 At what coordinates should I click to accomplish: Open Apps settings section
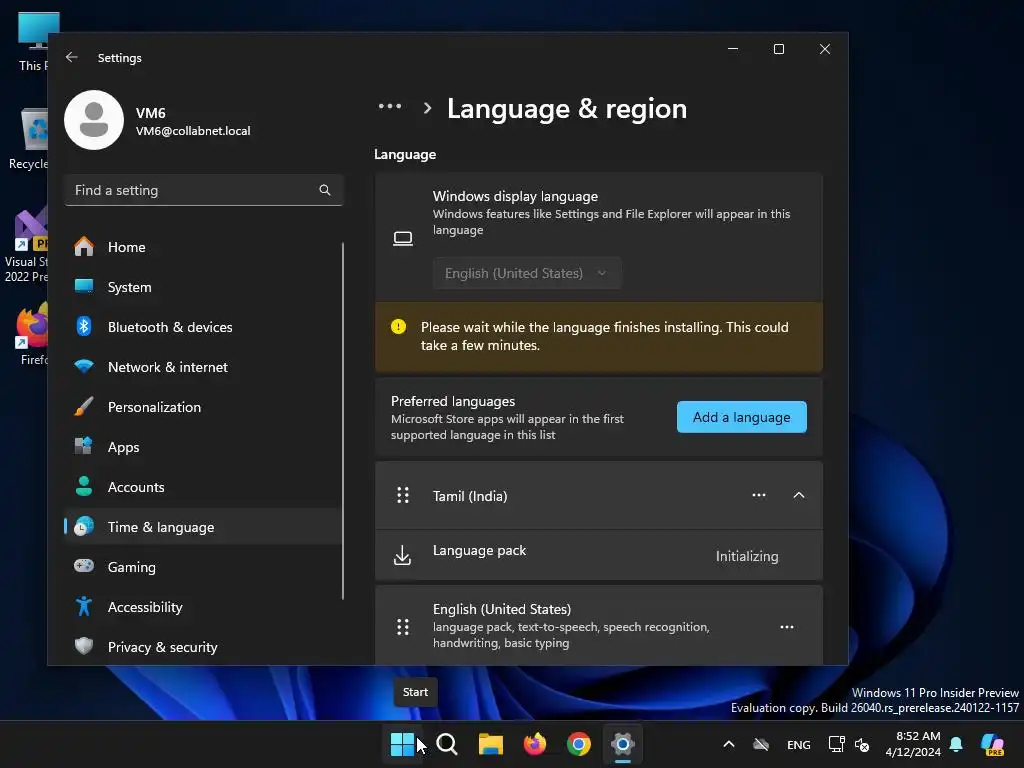click(204, 447)
